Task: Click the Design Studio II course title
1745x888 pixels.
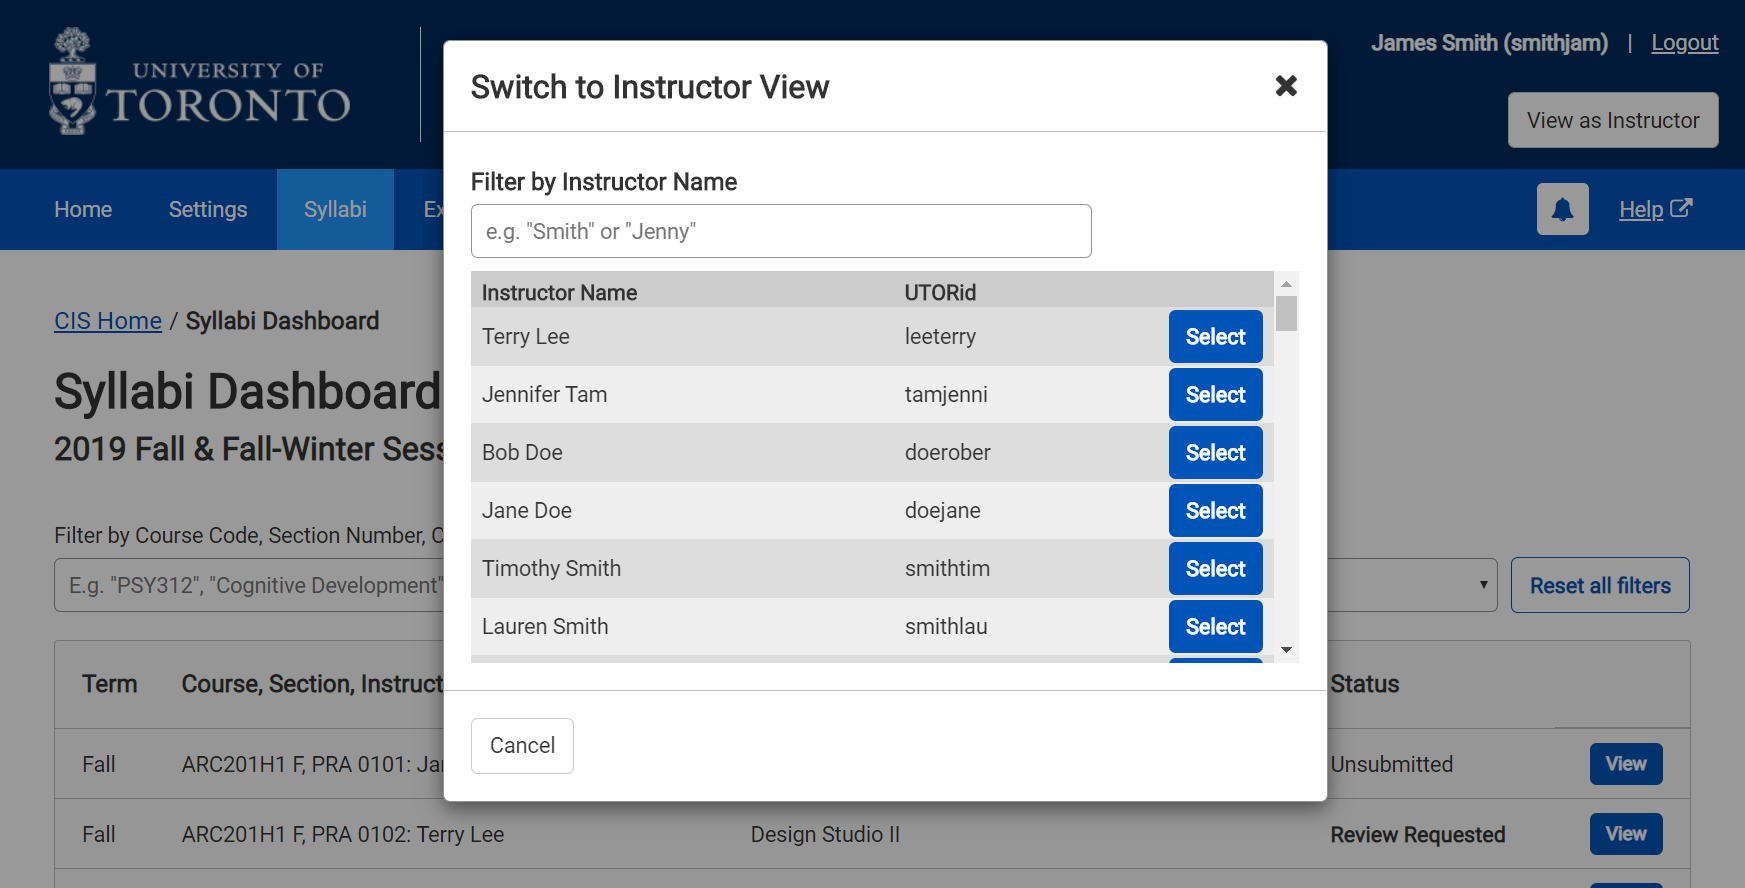Action: [825, 835]
